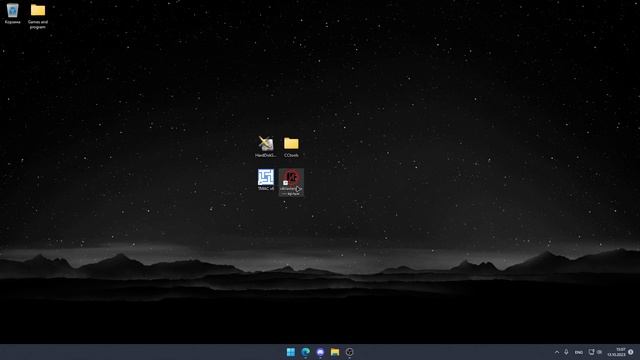Select the Games and program folder
This screenshot has height=360, width=640.
(38, 16)
